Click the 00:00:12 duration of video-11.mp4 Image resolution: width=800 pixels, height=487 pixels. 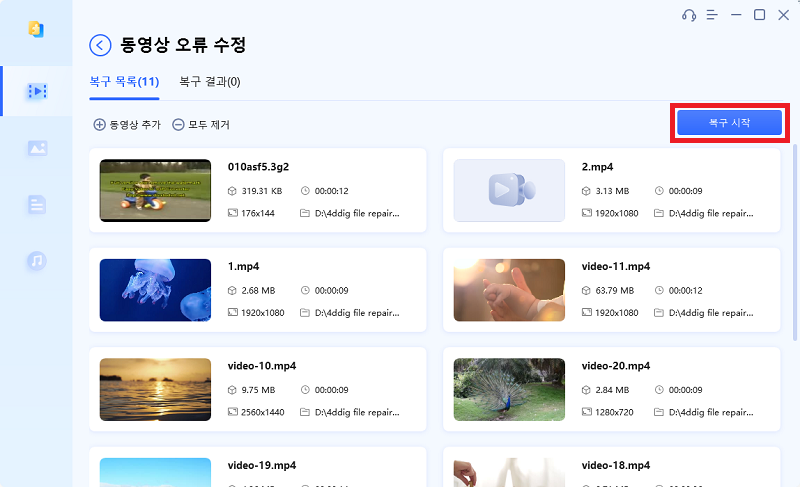pos(686,290)
